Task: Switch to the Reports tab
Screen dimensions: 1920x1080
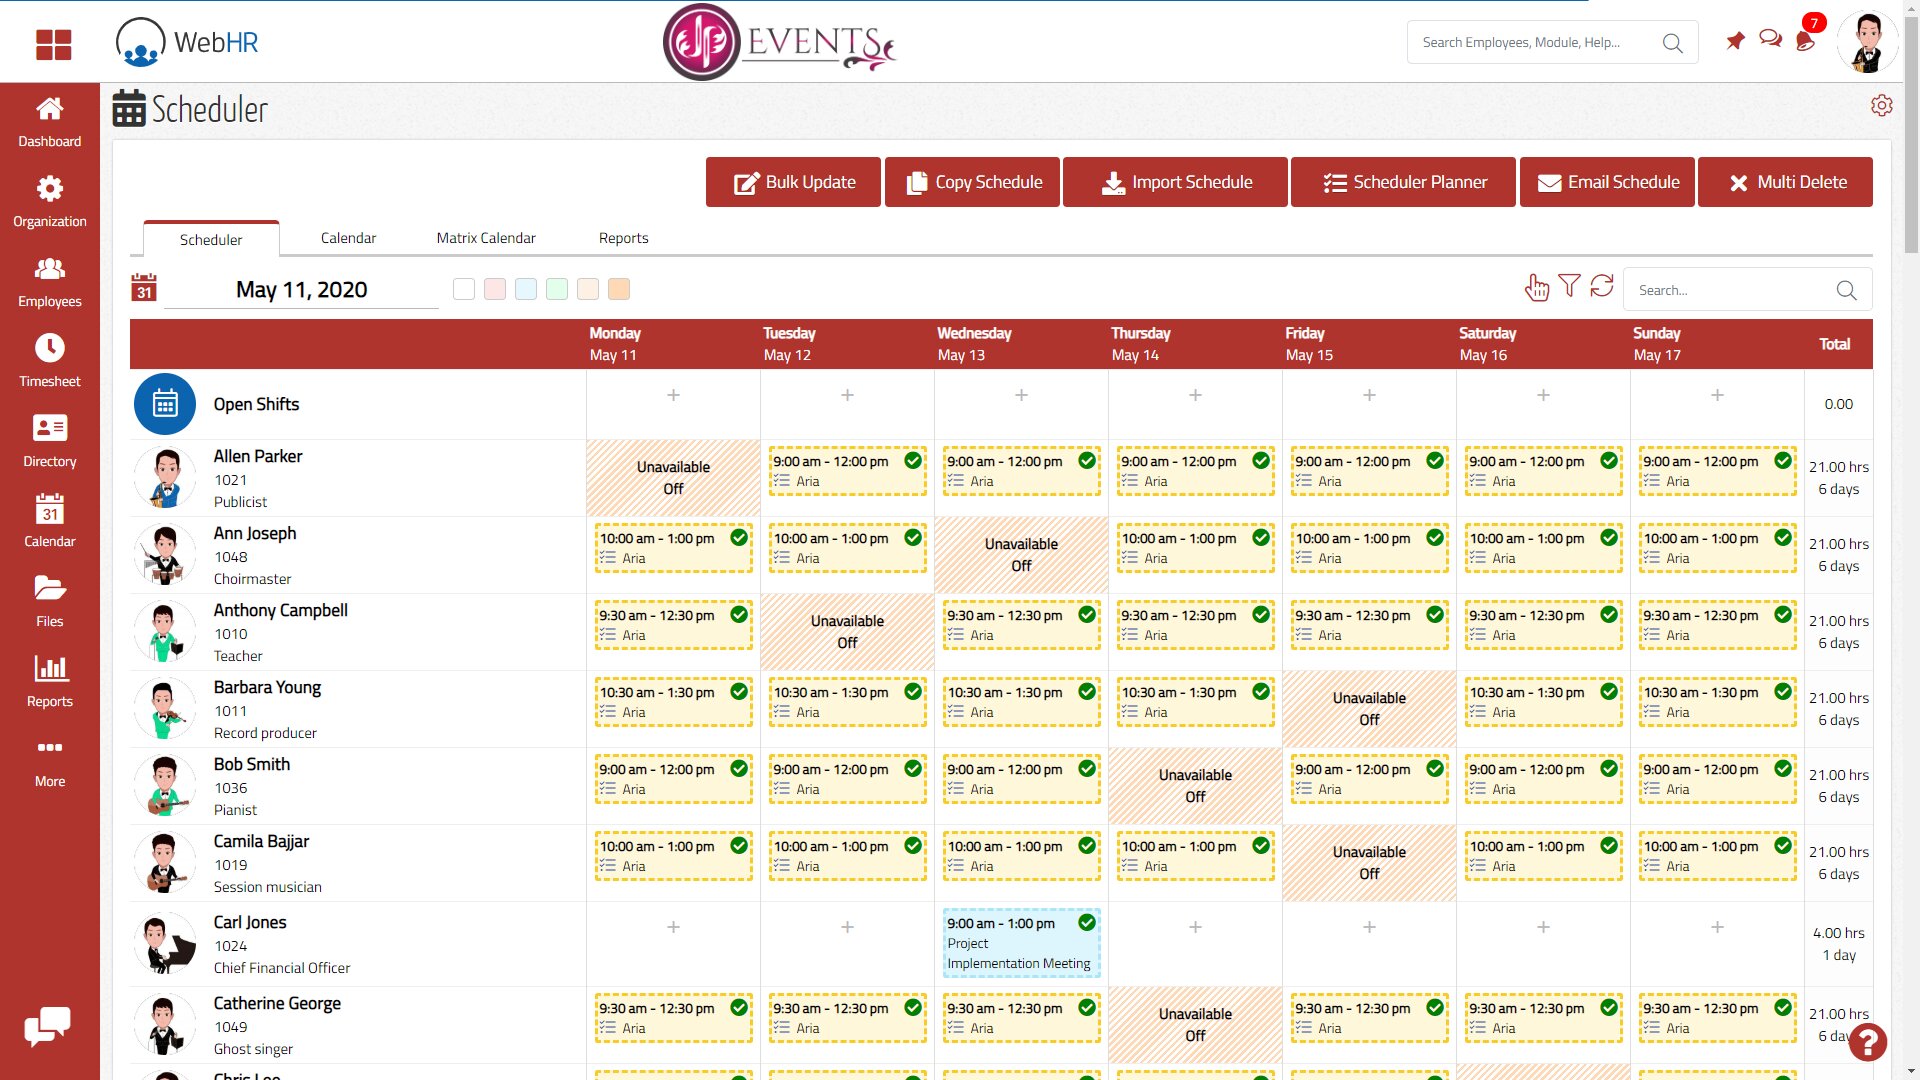Action: pyautogui.click(x=623, y=238)
